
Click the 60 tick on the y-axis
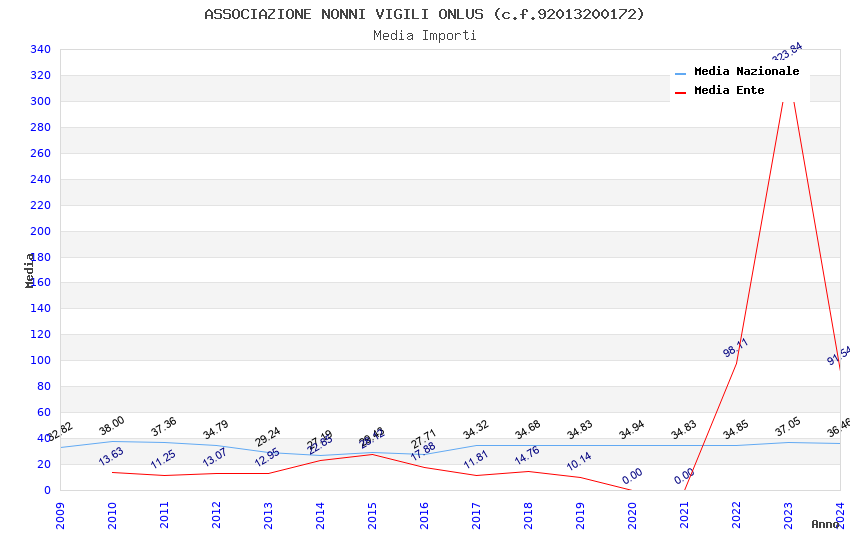pyautogui.click(x=44, y=412)
